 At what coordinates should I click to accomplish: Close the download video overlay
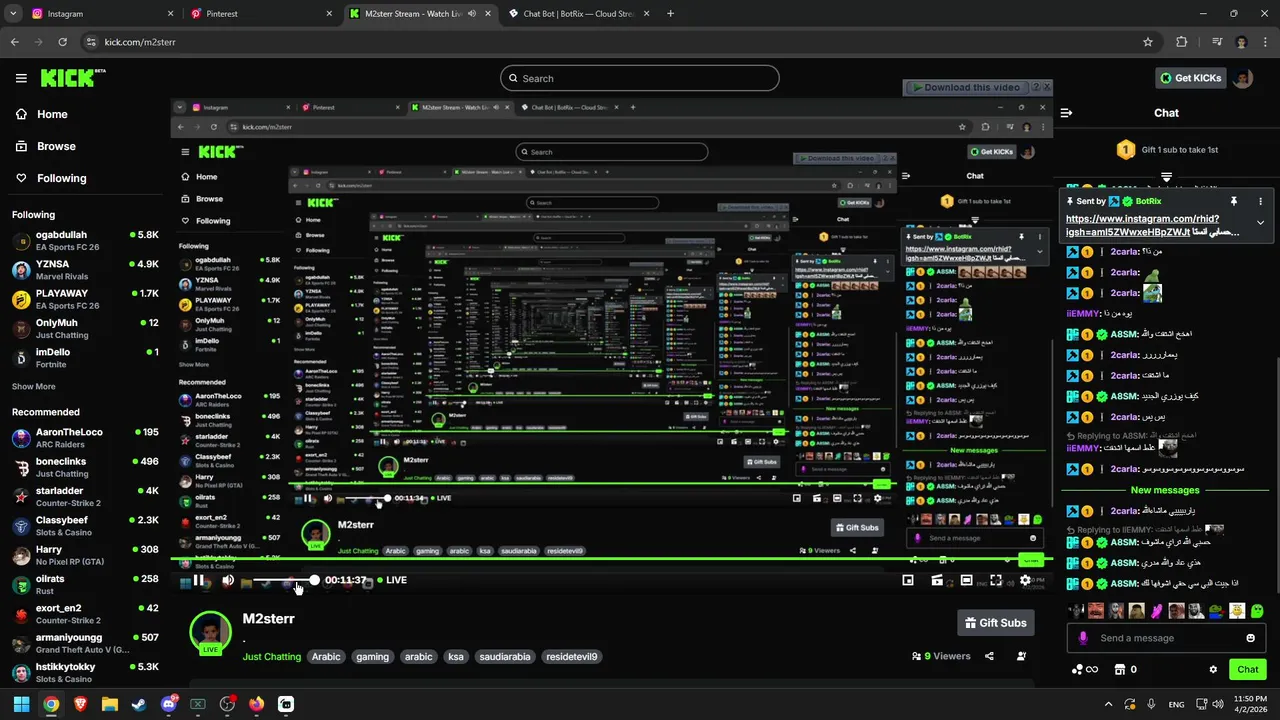point(1047,87)
